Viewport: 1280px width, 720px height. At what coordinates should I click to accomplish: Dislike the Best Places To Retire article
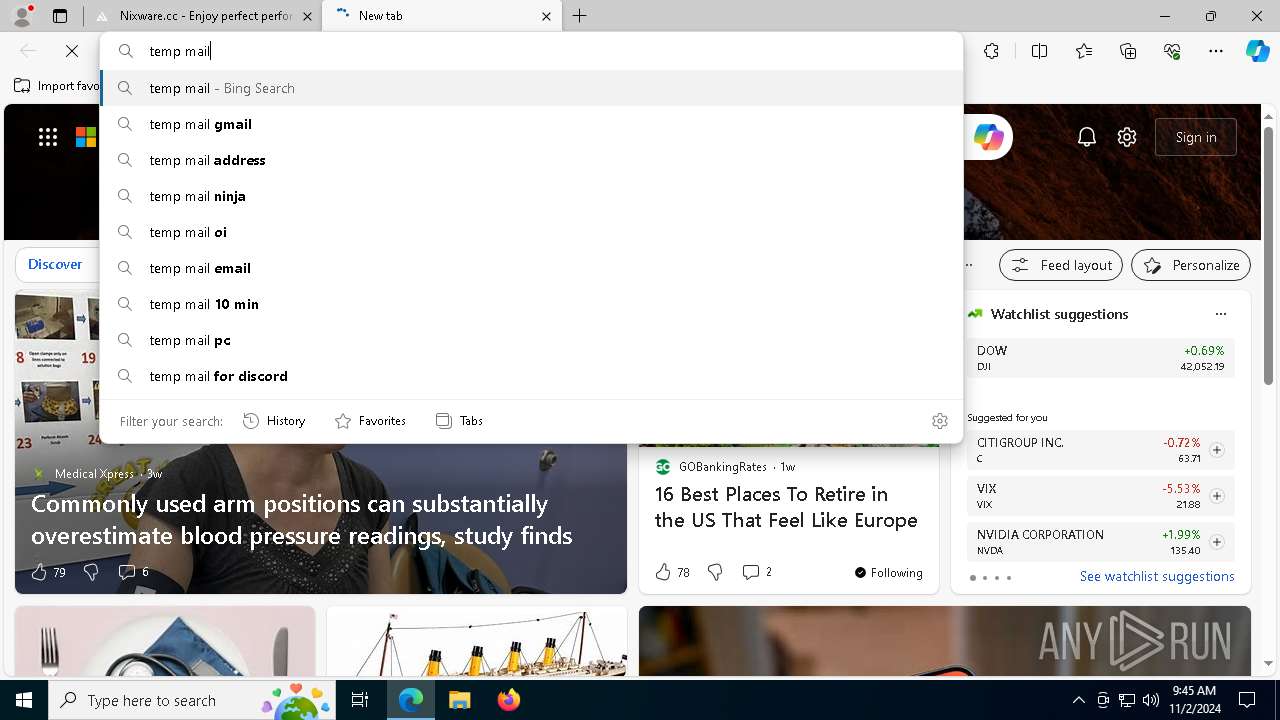[x=715, y=572]
